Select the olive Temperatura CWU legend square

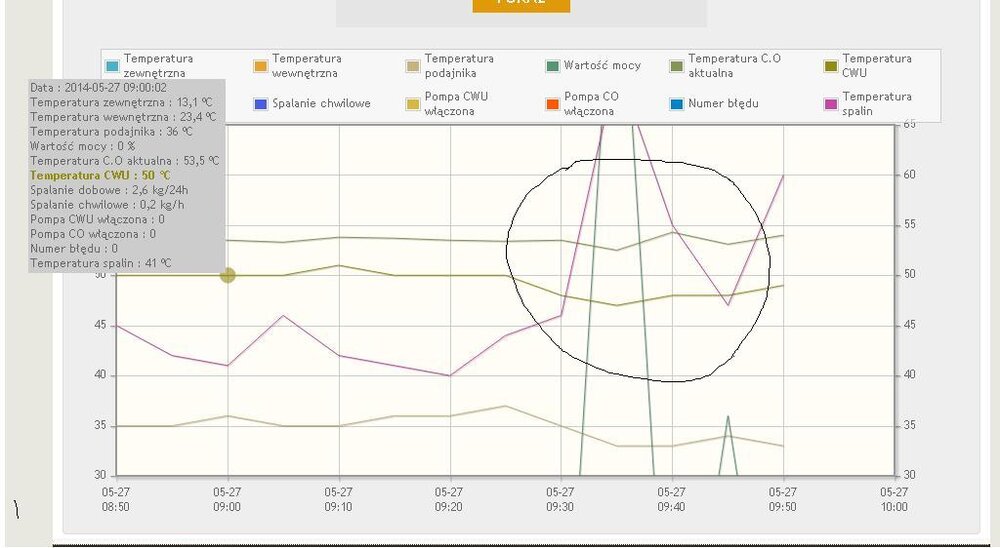829,66
